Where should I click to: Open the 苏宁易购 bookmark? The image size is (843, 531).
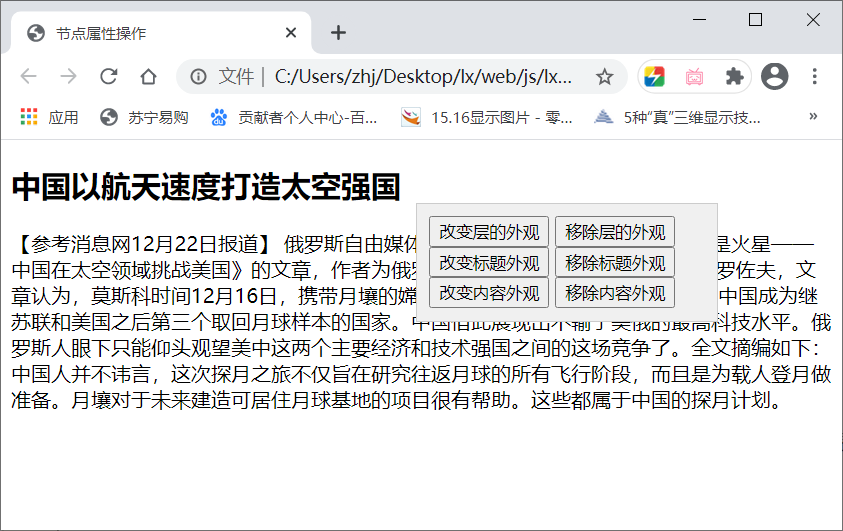[x=144, y=117]
